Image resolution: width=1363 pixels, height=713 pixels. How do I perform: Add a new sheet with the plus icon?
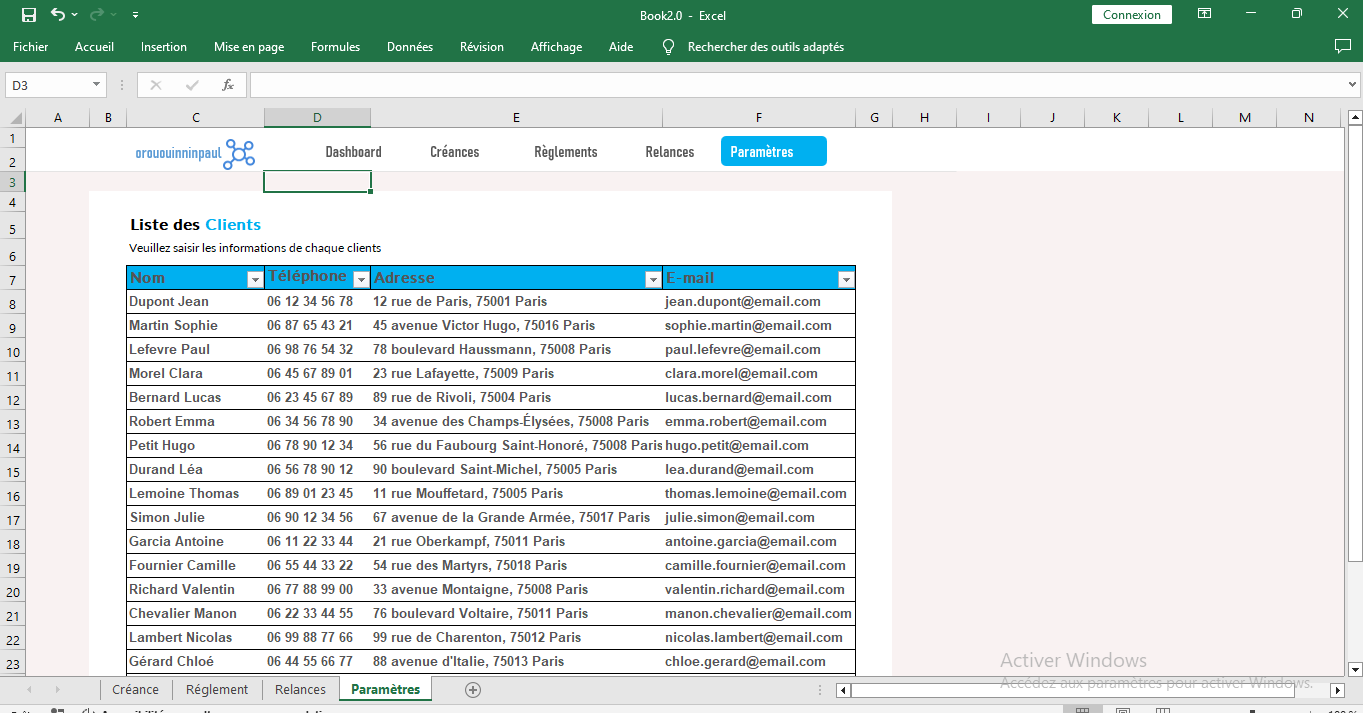[473, 690]
